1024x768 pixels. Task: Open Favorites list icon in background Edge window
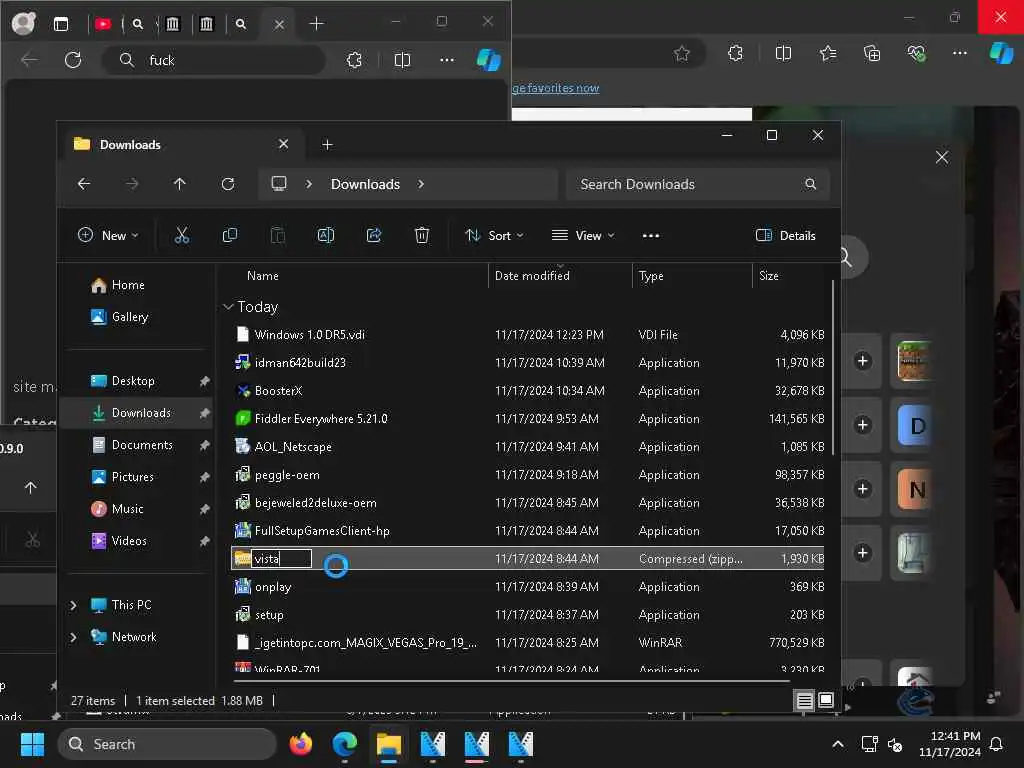click(828, 54)
